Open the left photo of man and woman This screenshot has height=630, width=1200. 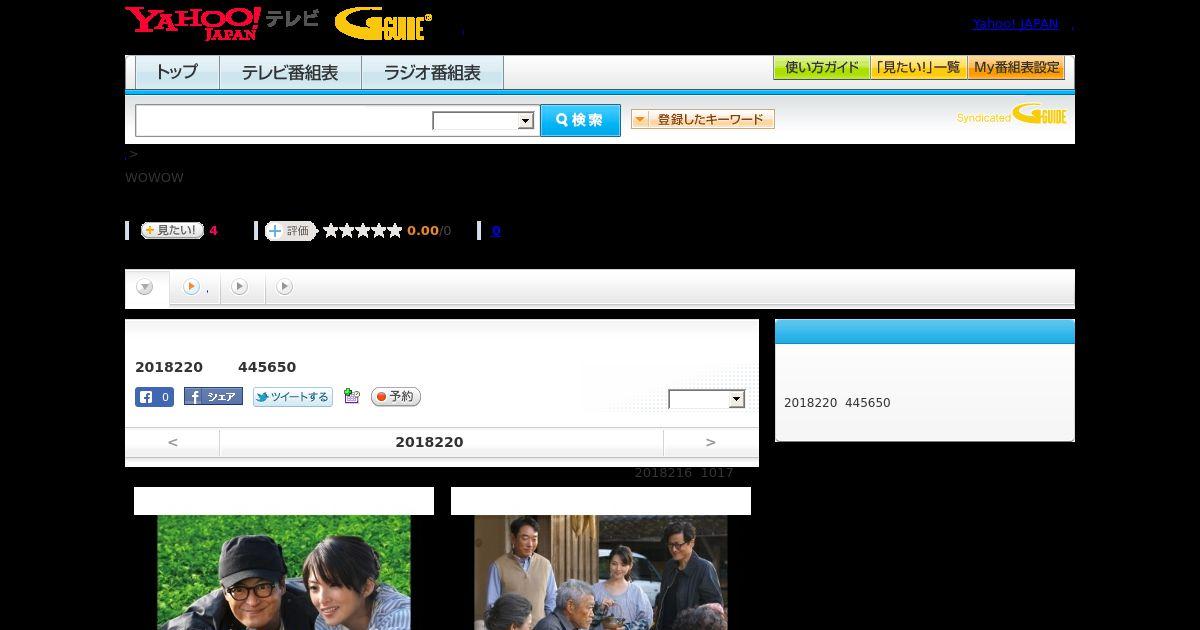tap(284, 572)
